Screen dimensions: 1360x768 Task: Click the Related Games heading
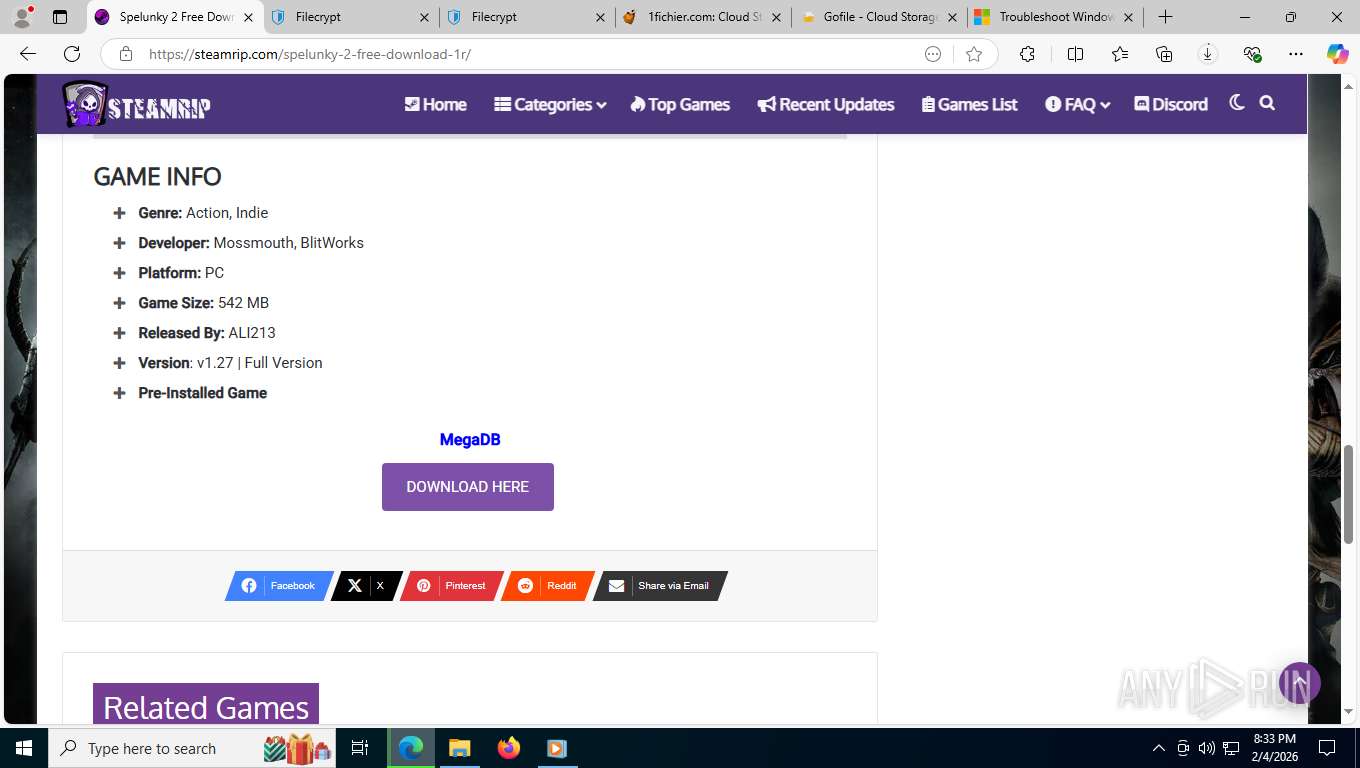(x=206, y=707)
